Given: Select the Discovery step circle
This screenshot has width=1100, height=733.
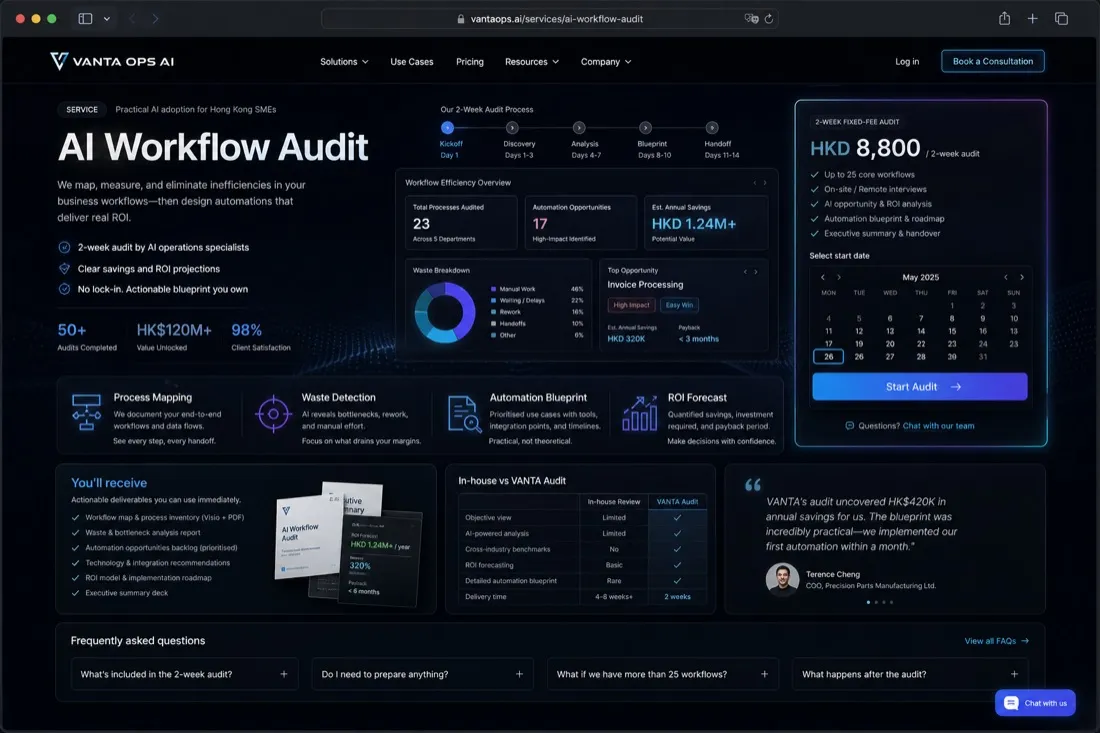Looking at the screenshot, I should click(512, 128).
